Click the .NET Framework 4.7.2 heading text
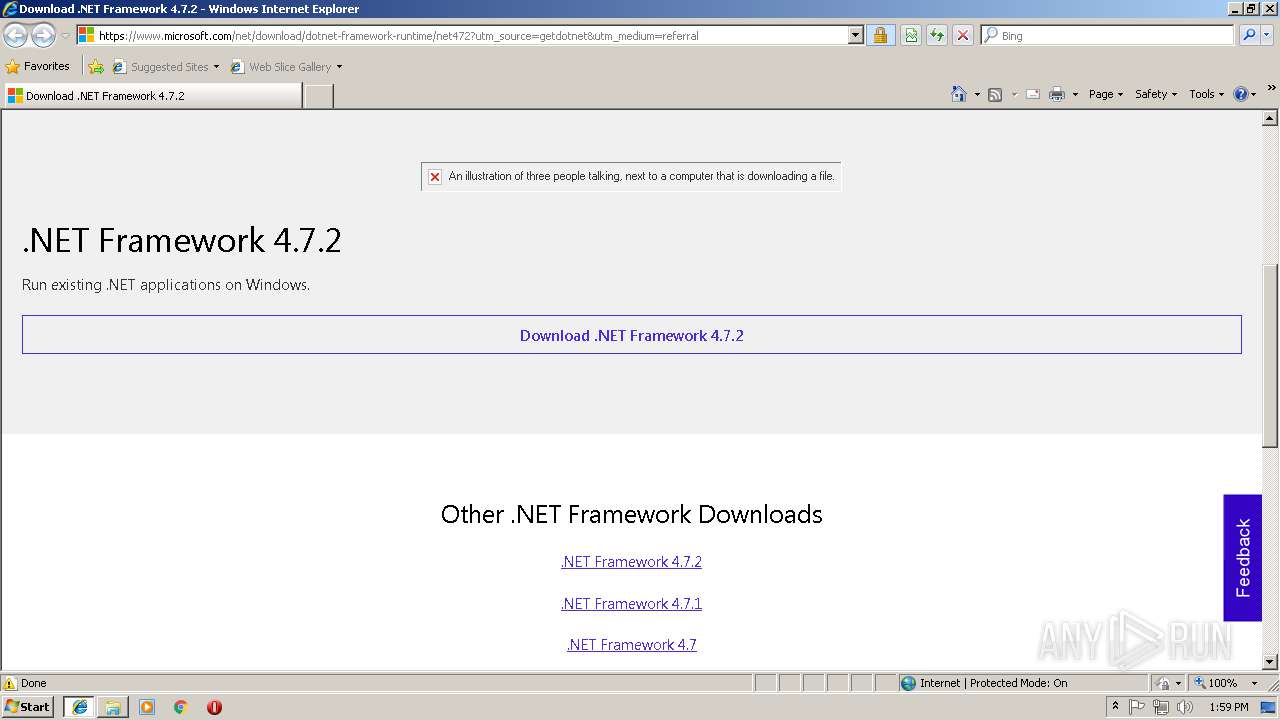The image size is (1280, 720). 182,240
